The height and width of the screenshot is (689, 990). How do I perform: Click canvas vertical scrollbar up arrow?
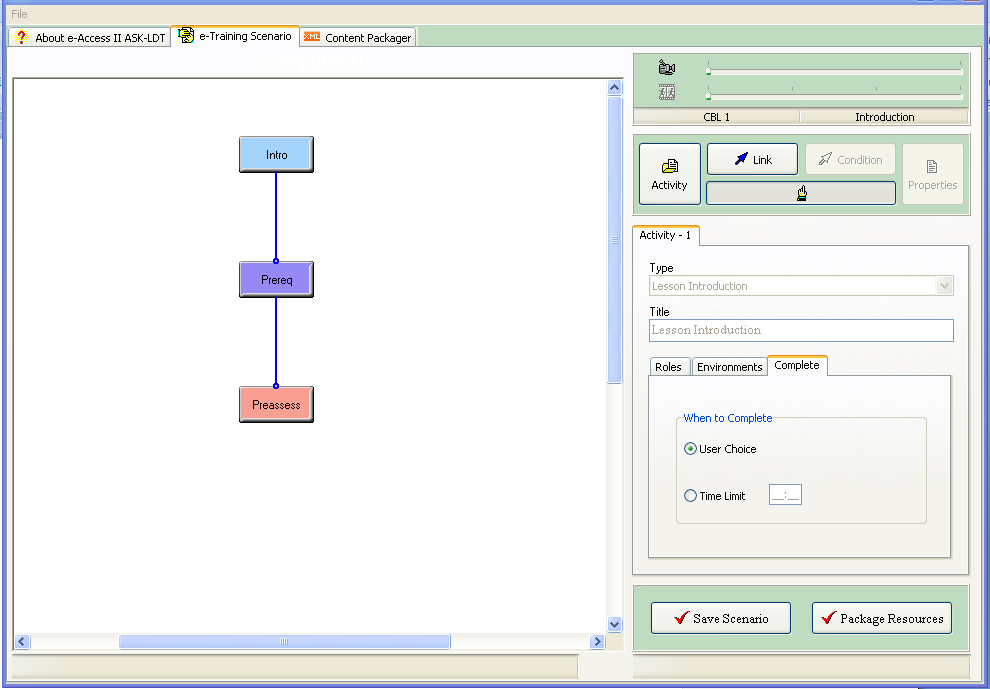[614, 88]
